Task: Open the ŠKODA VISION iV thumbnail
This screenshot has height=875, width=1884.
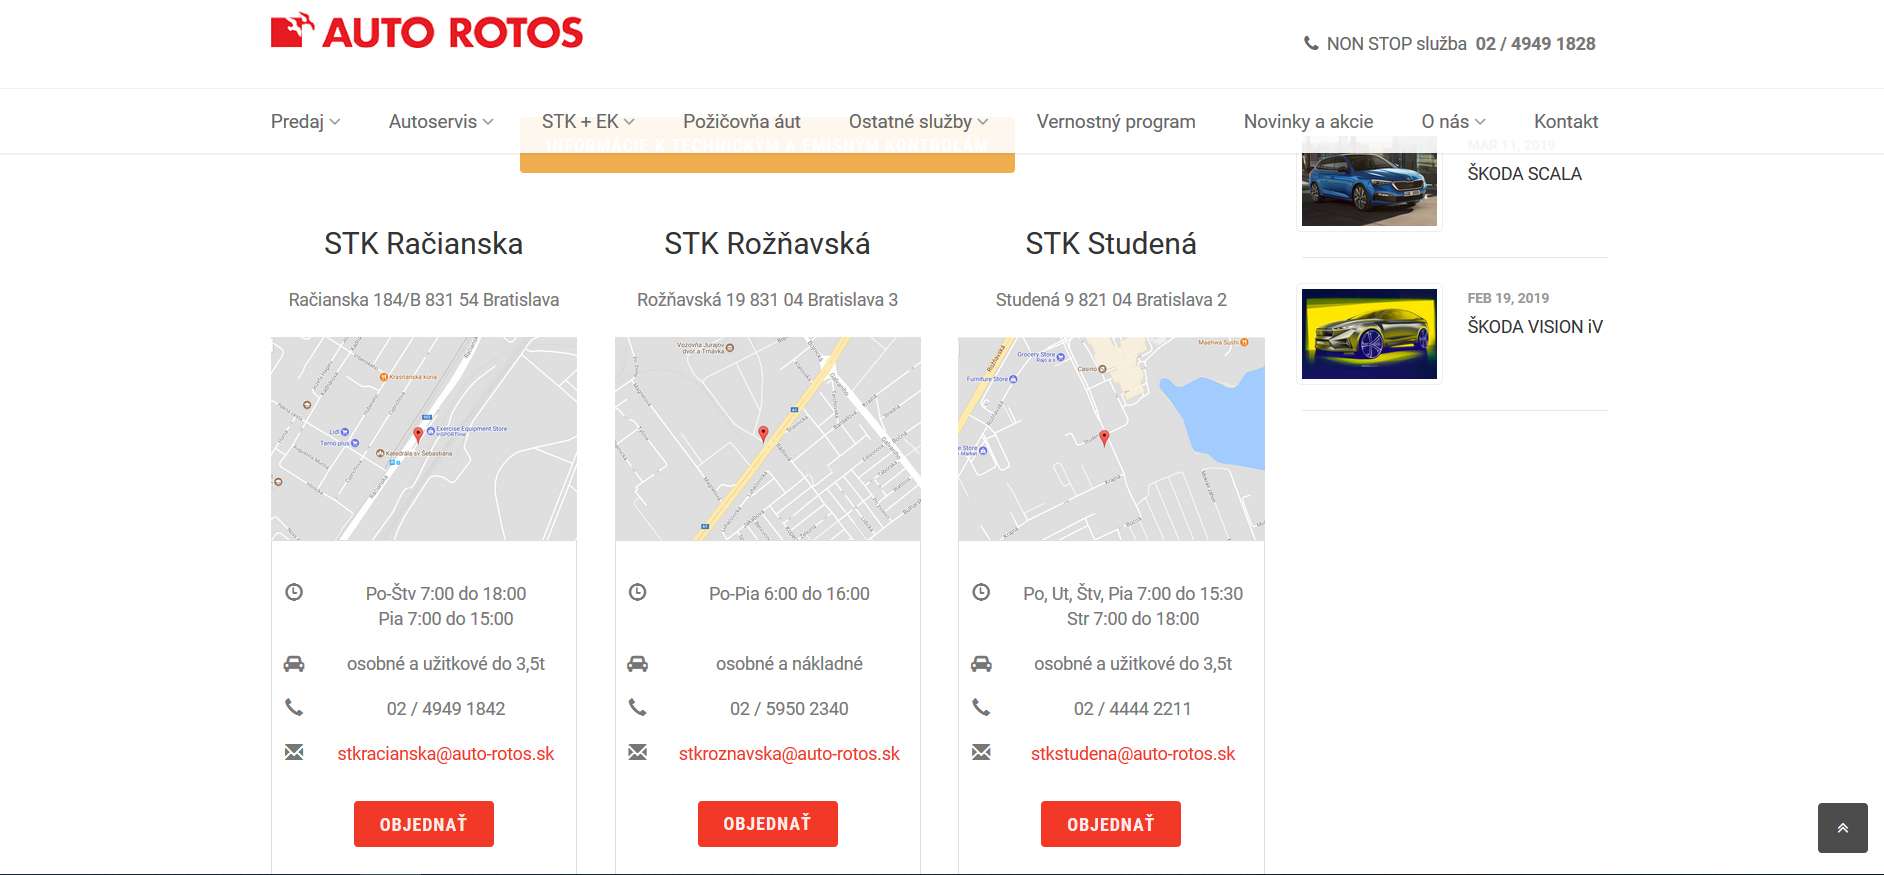Action: click(x=1369, y=334)
